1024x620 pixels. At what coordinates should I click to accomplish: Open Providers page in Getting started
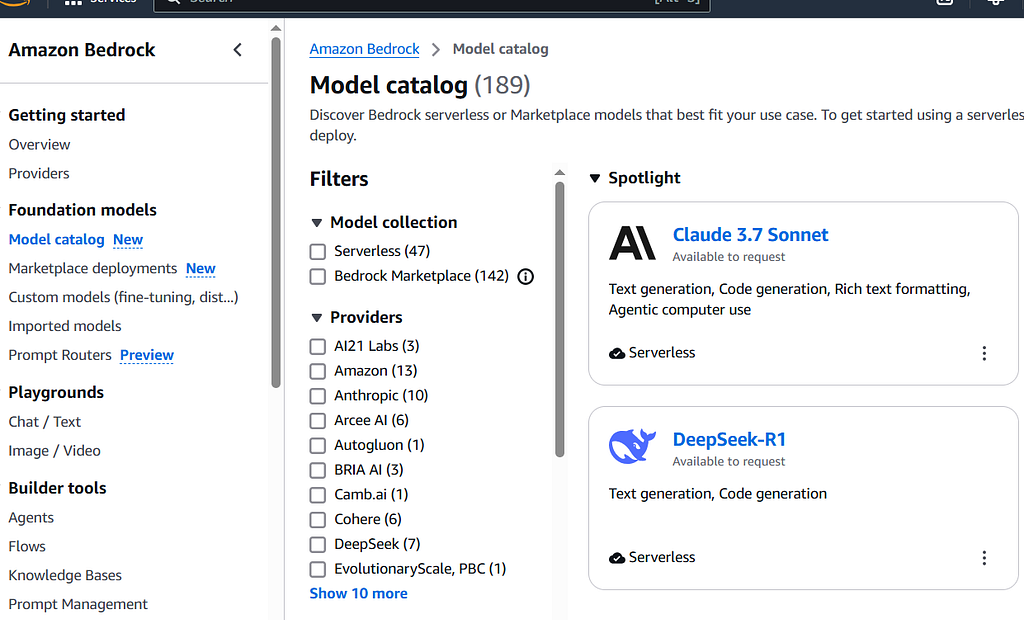(x=39, y=173)
